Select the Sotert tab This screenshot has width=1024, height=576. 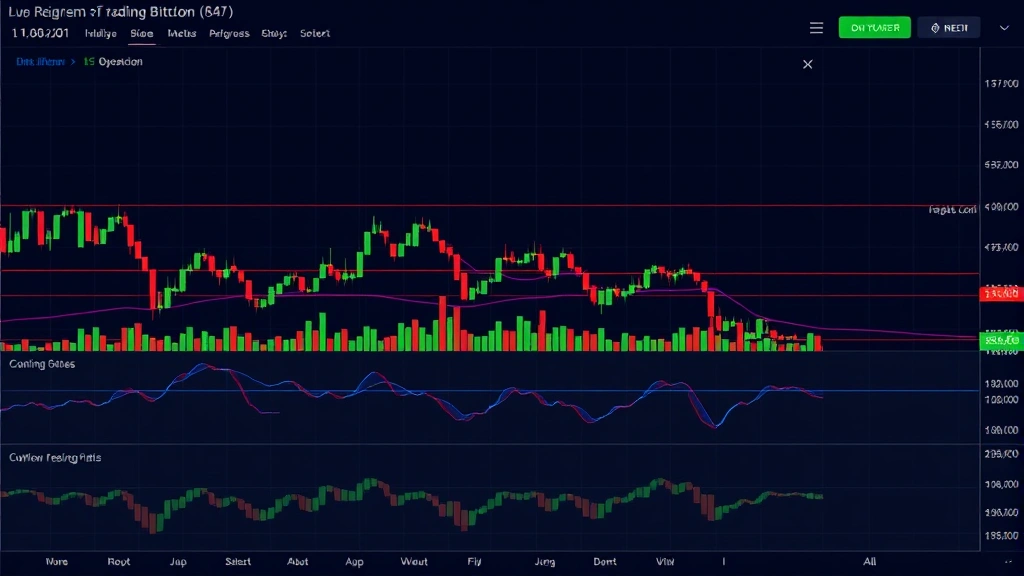(x=315, y=33)
